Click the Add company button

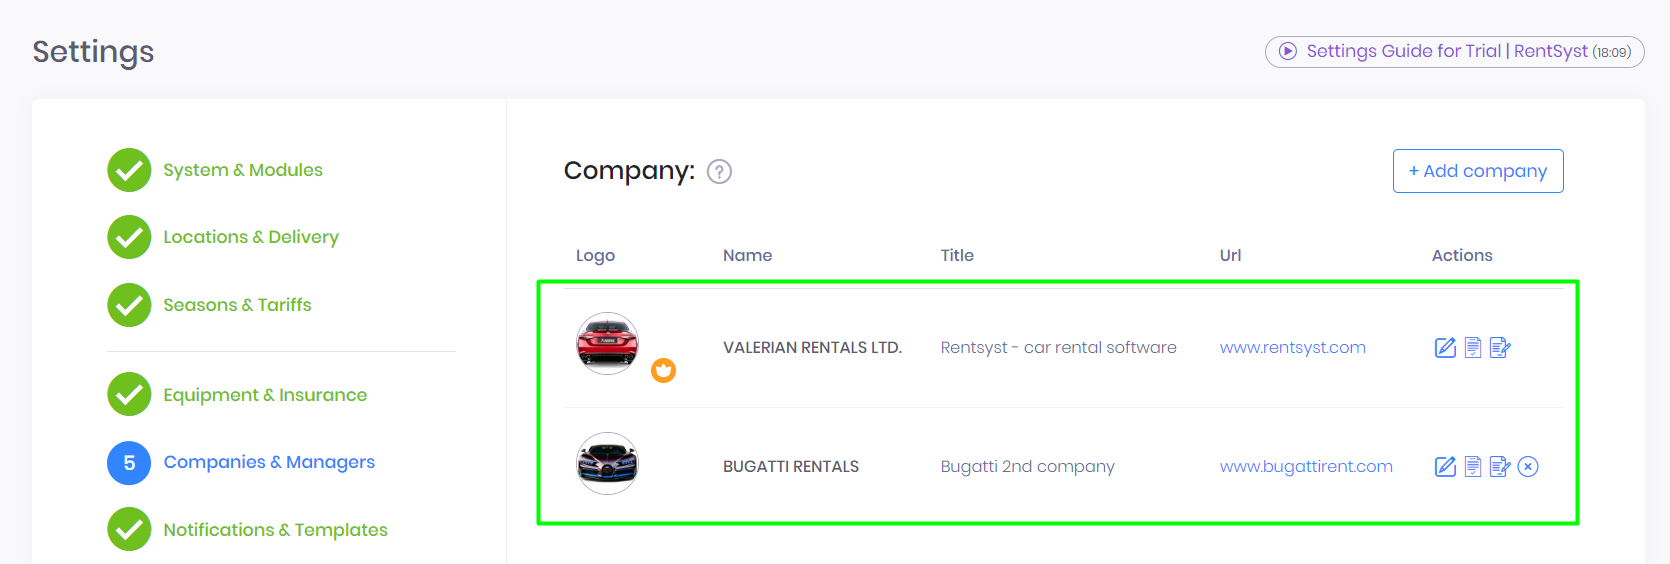(x=1477, y=171)
